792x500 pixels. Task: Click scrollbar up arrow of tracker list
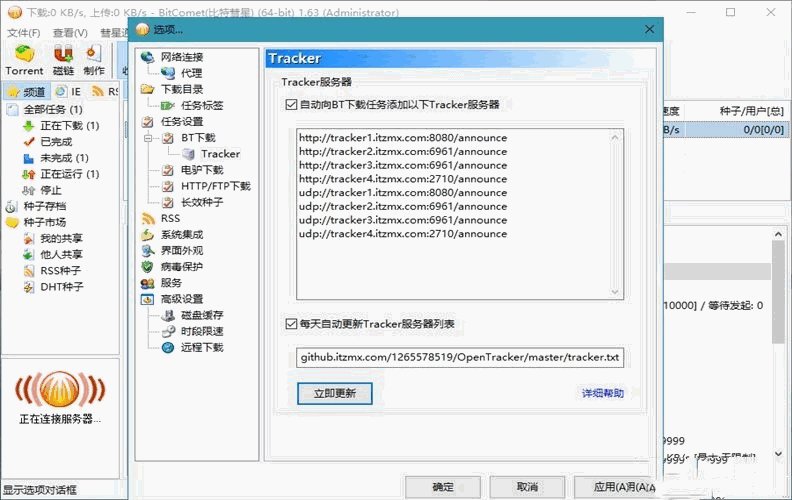(615, 137)
